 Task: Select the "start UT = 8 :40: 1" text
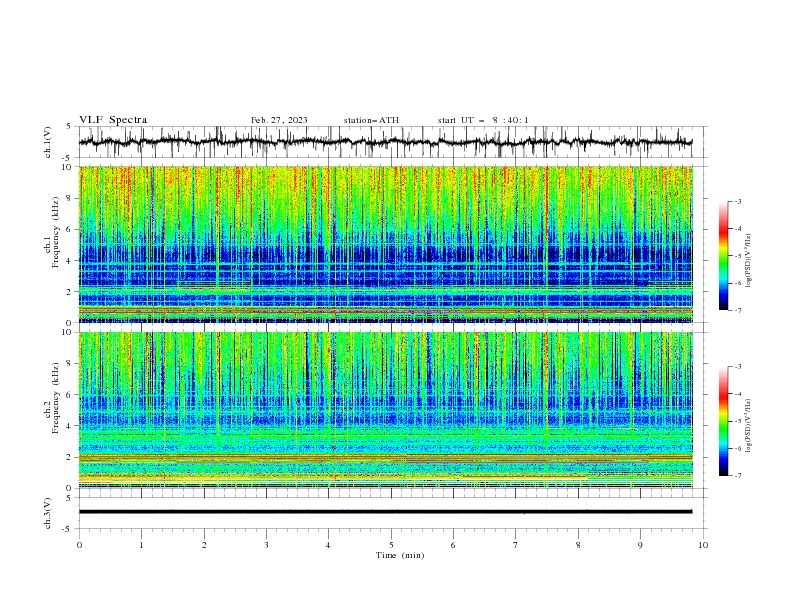(483, 120)
